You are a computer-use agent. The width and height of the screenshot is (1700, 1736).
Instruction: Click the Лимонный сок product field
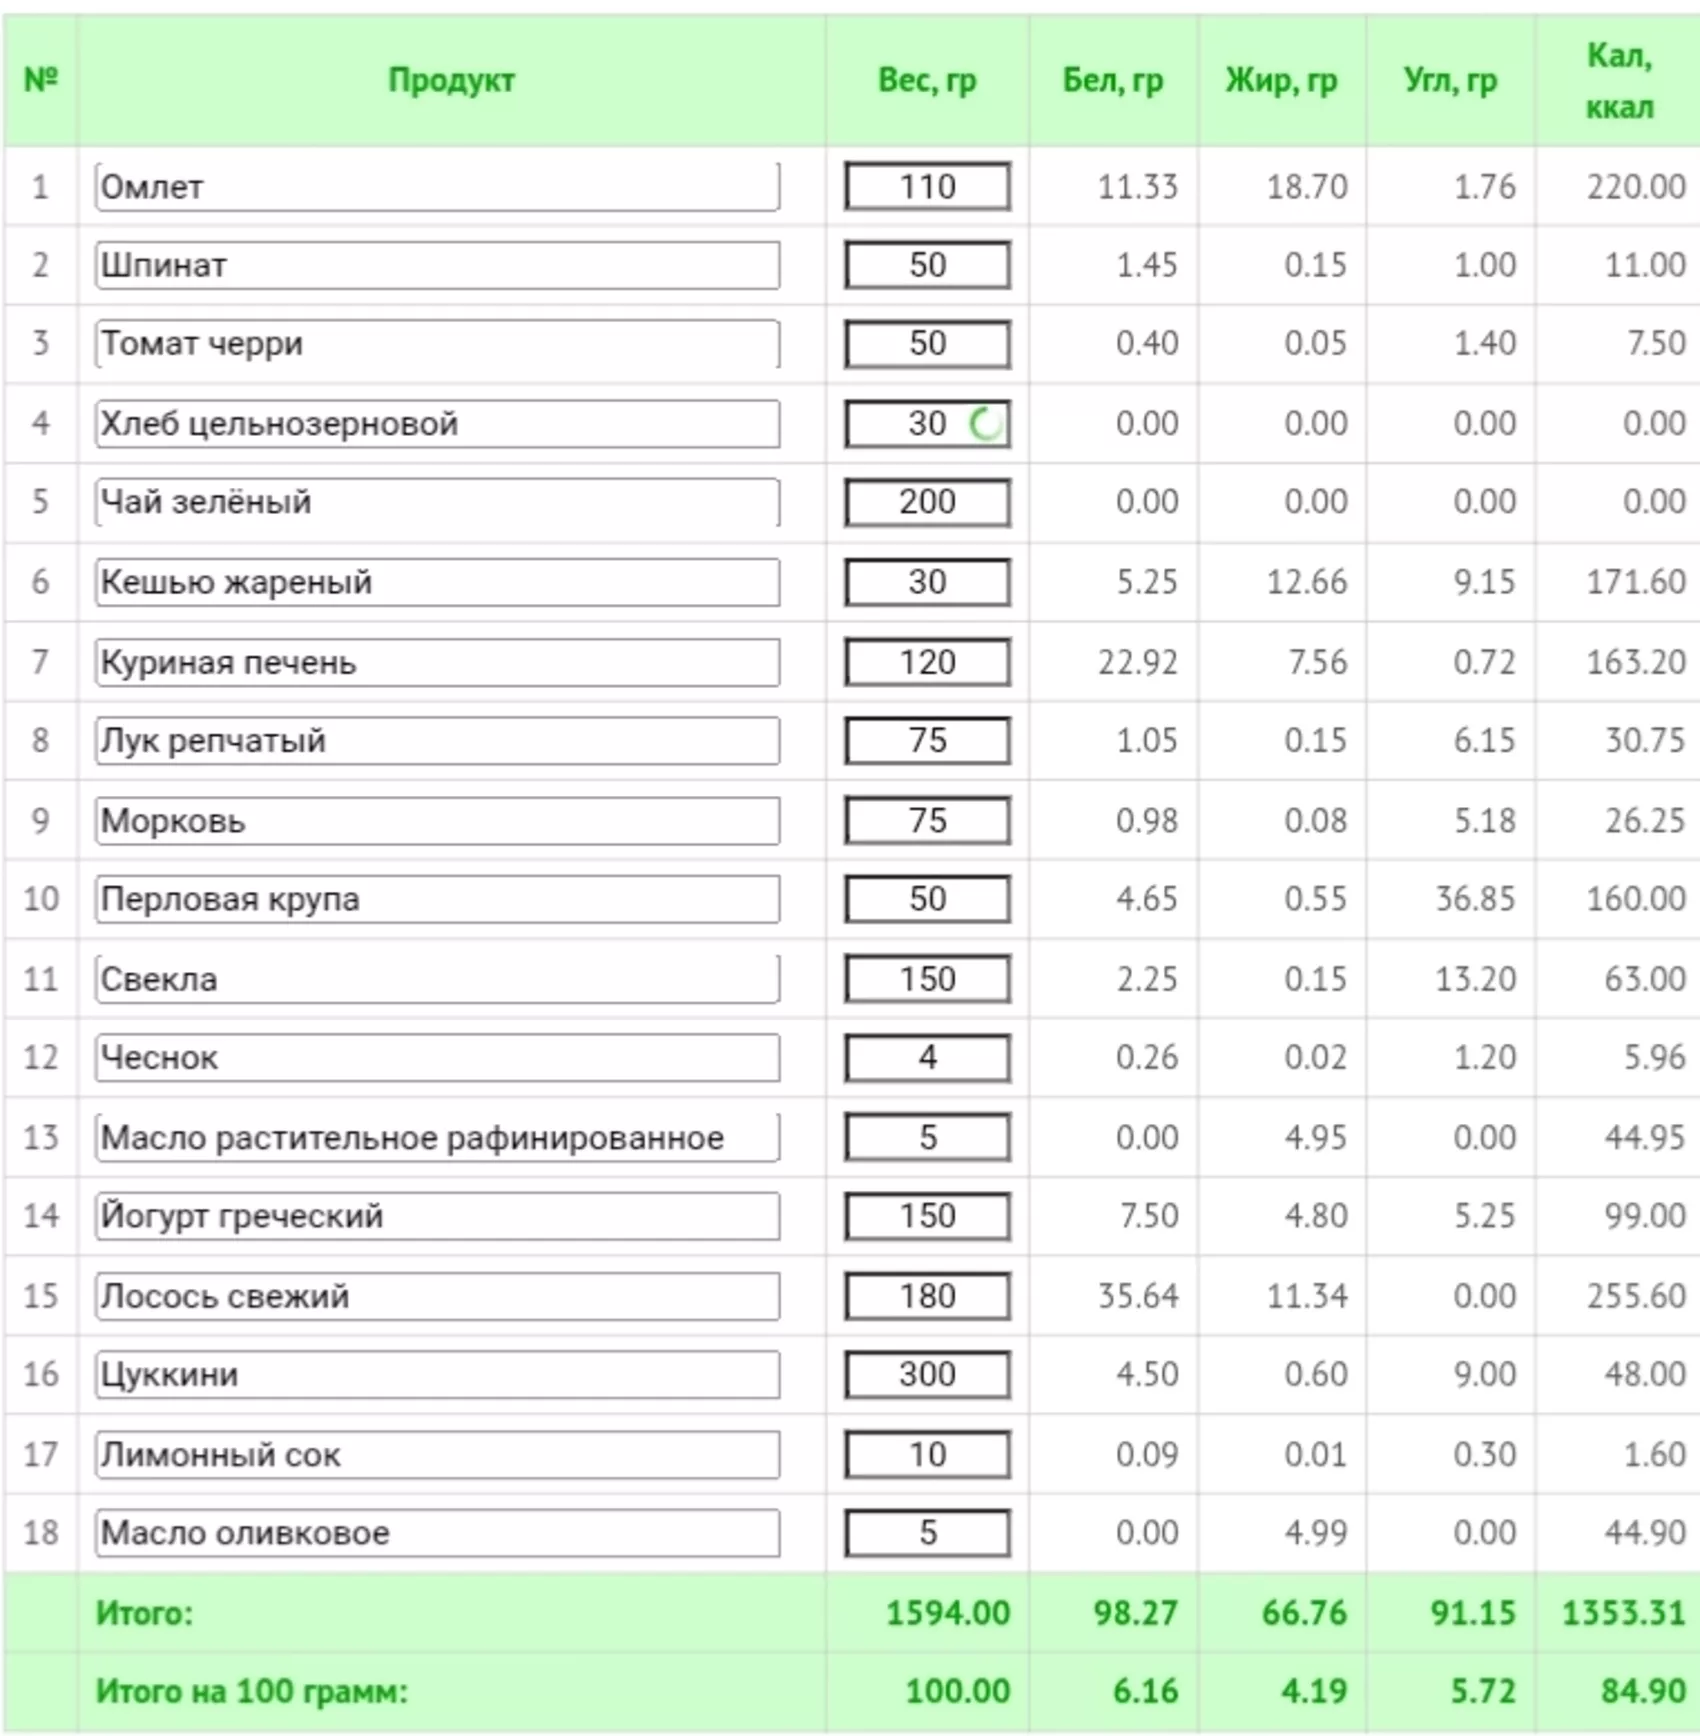click(x=437, y=1455)
